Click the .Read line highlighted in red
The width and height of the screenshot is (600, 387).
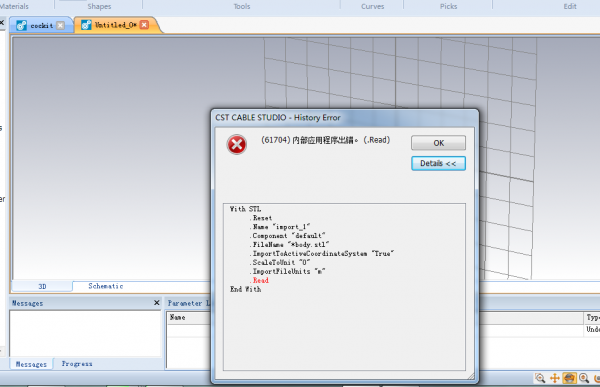point(259,281)
